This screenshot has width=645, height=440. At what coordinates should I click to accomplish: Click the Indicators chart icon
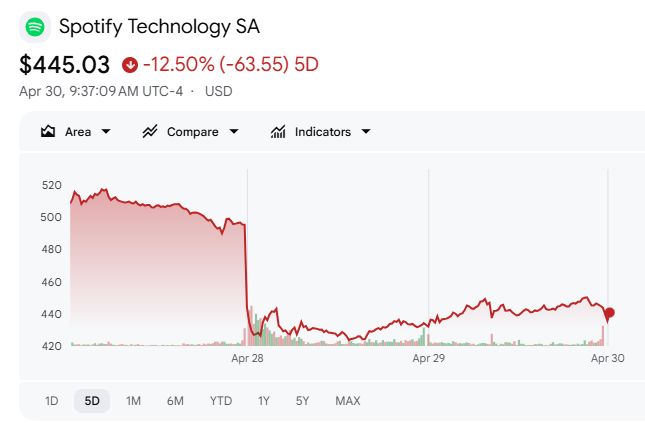coord(278,132)
